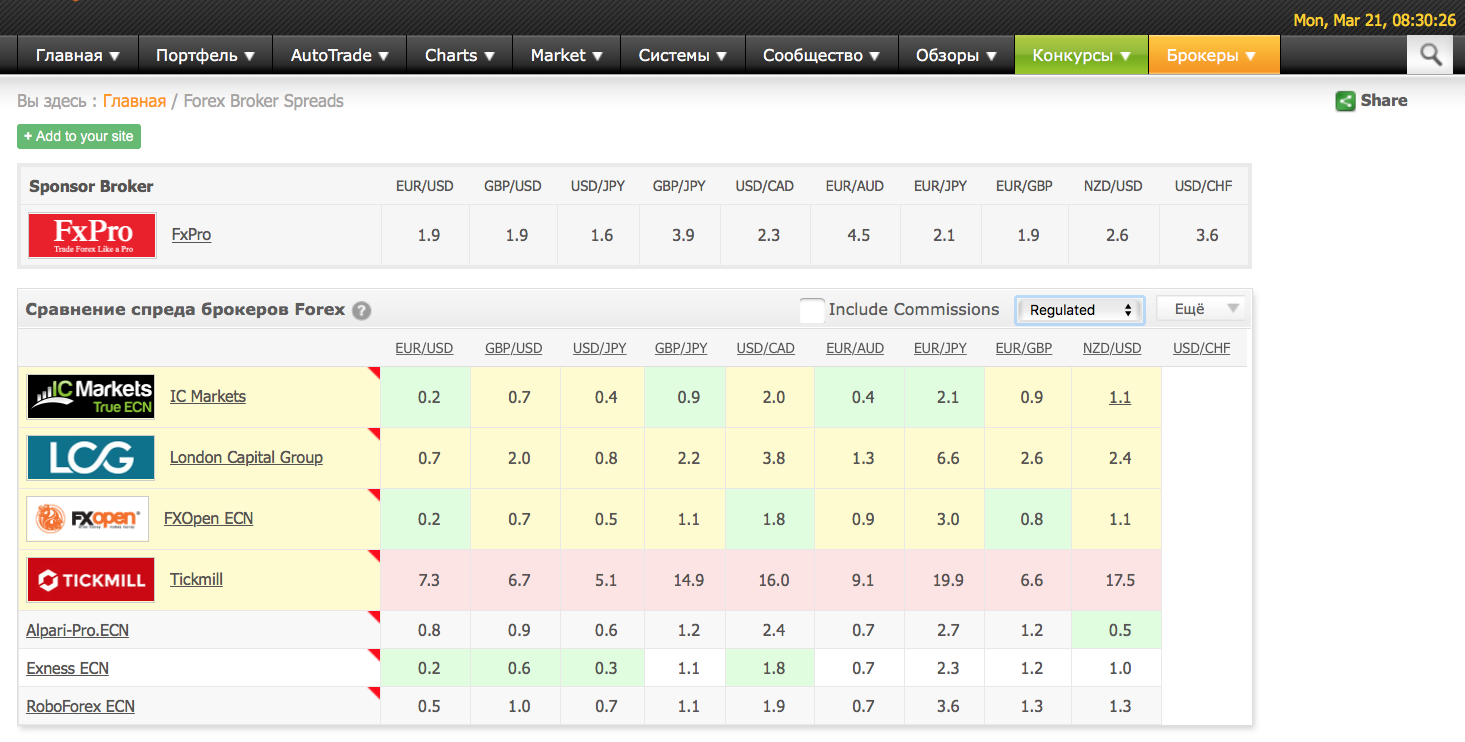This screenshot has height=742, width=1465.
Task: Open the RoboForex ECN link
Action: tap(80, 706)
